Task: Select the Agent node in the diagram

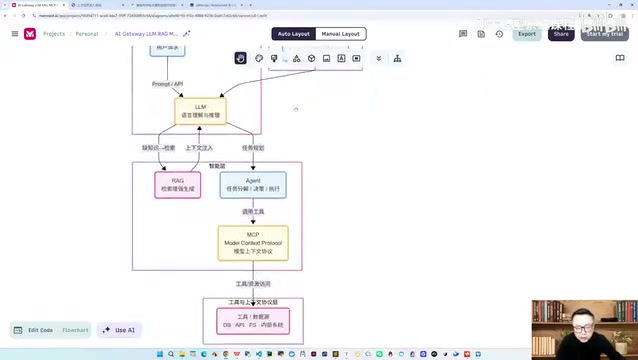Action: 253,185
